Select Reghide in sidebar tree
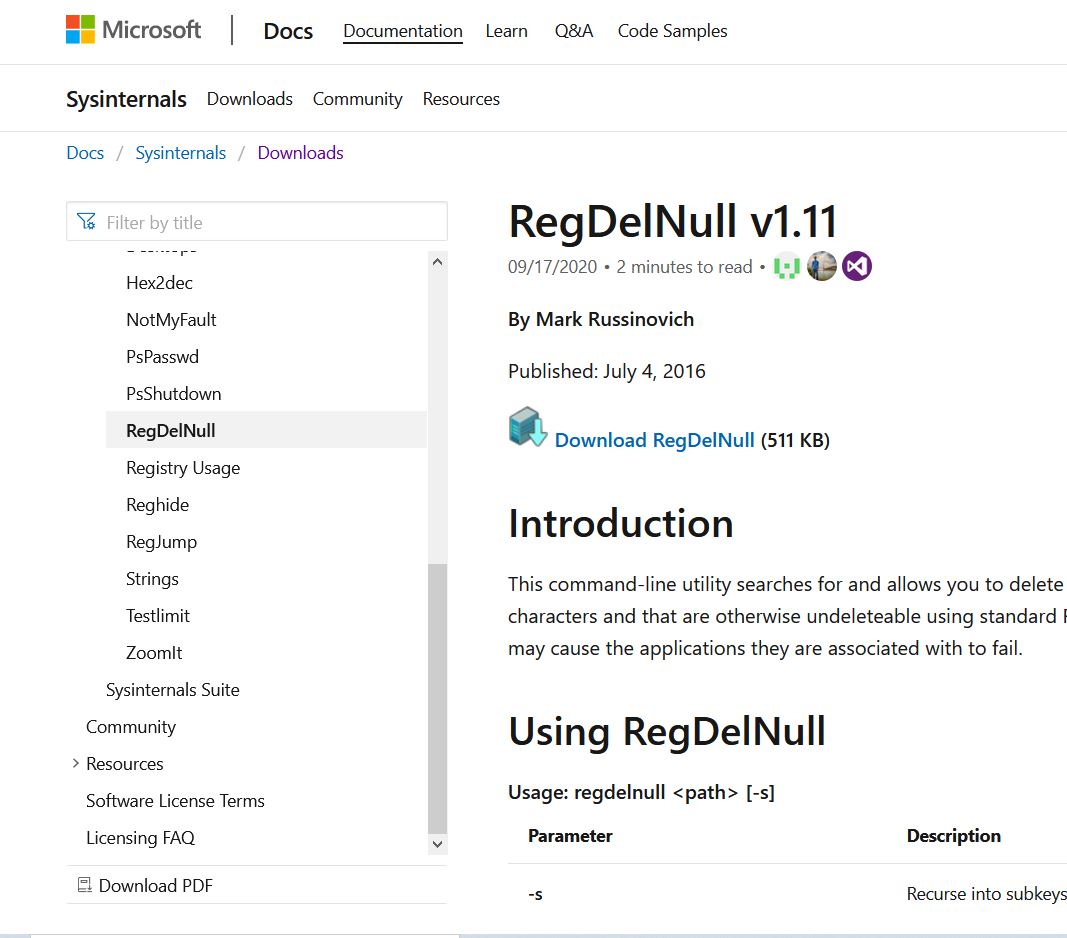The image size is (1067, 938). pos(157,504)
